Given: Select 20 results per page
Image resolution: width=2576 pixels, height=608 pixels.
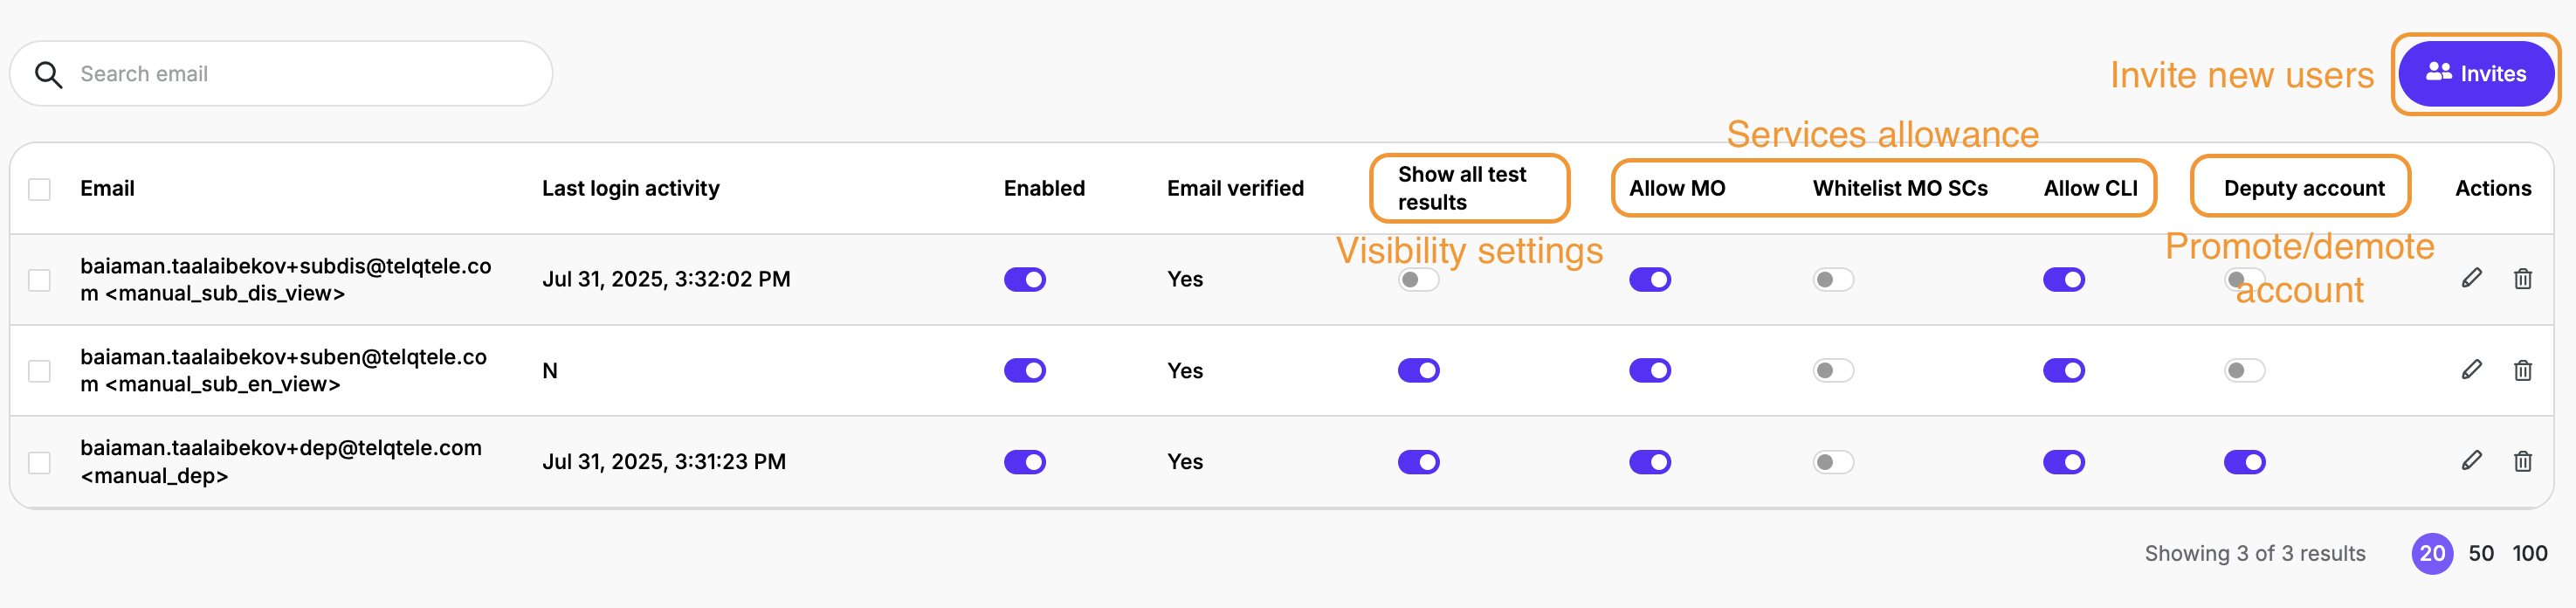Looking at the screenshot, I should [x=2431, y=554].
